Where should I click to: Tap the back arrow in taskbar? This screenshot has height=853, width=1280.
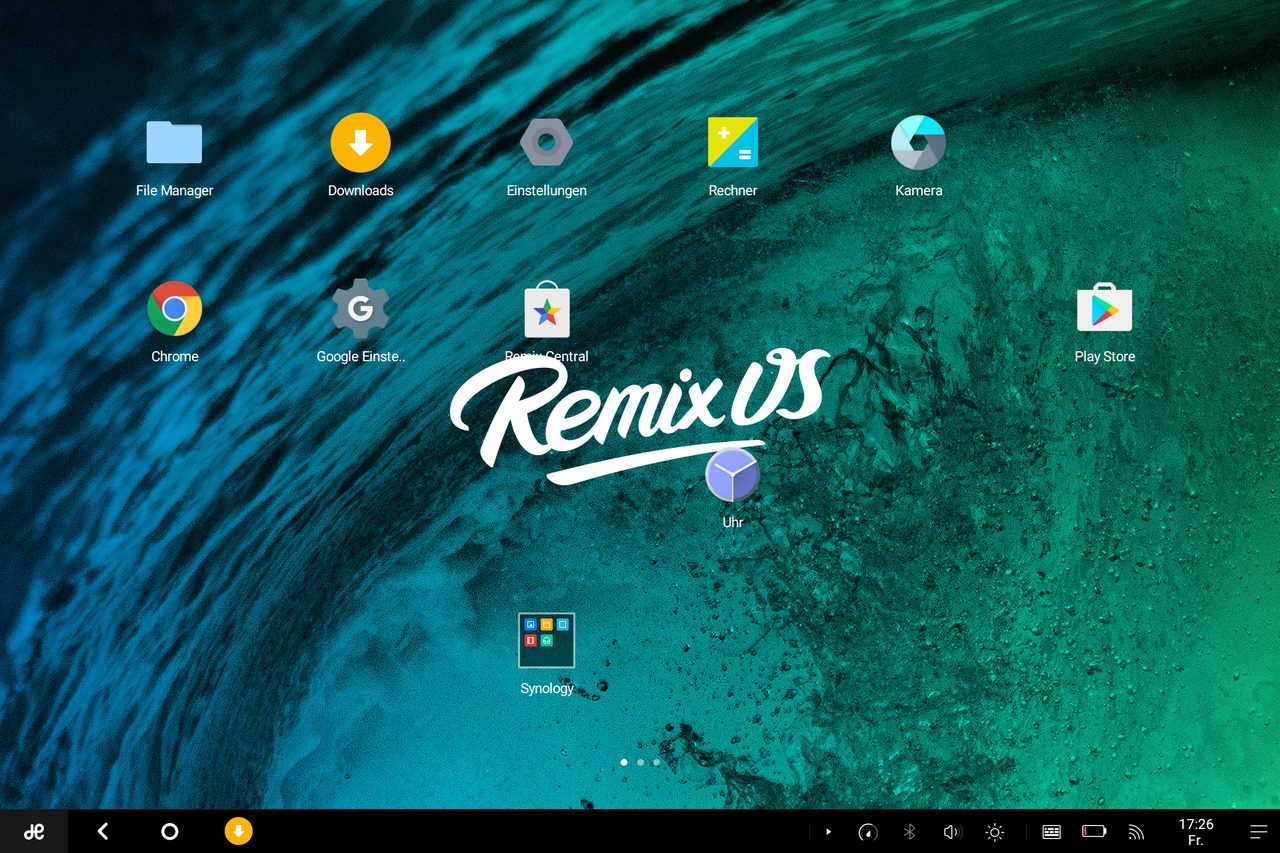tap(102, 831)
